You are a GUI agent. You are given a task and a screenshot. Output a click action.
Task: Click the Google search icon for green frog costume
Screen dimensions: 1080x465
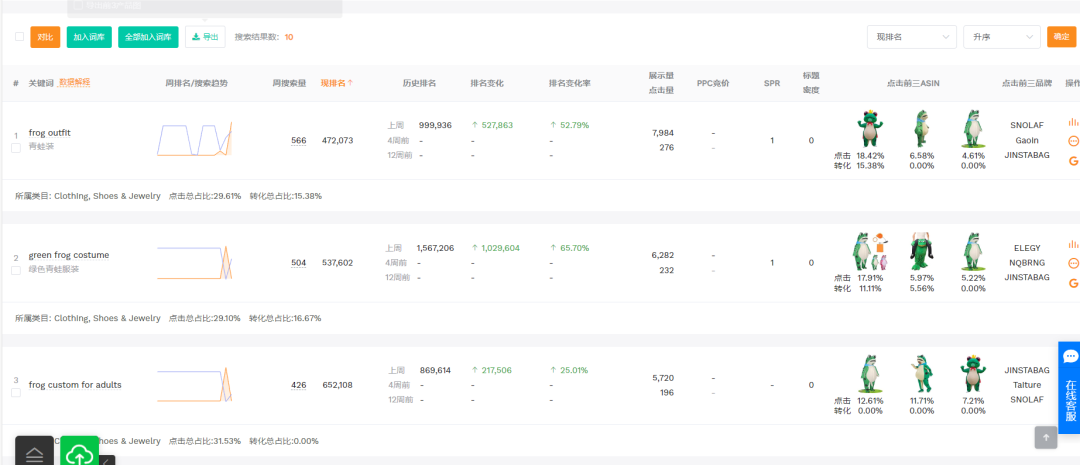coord(1073,283)
